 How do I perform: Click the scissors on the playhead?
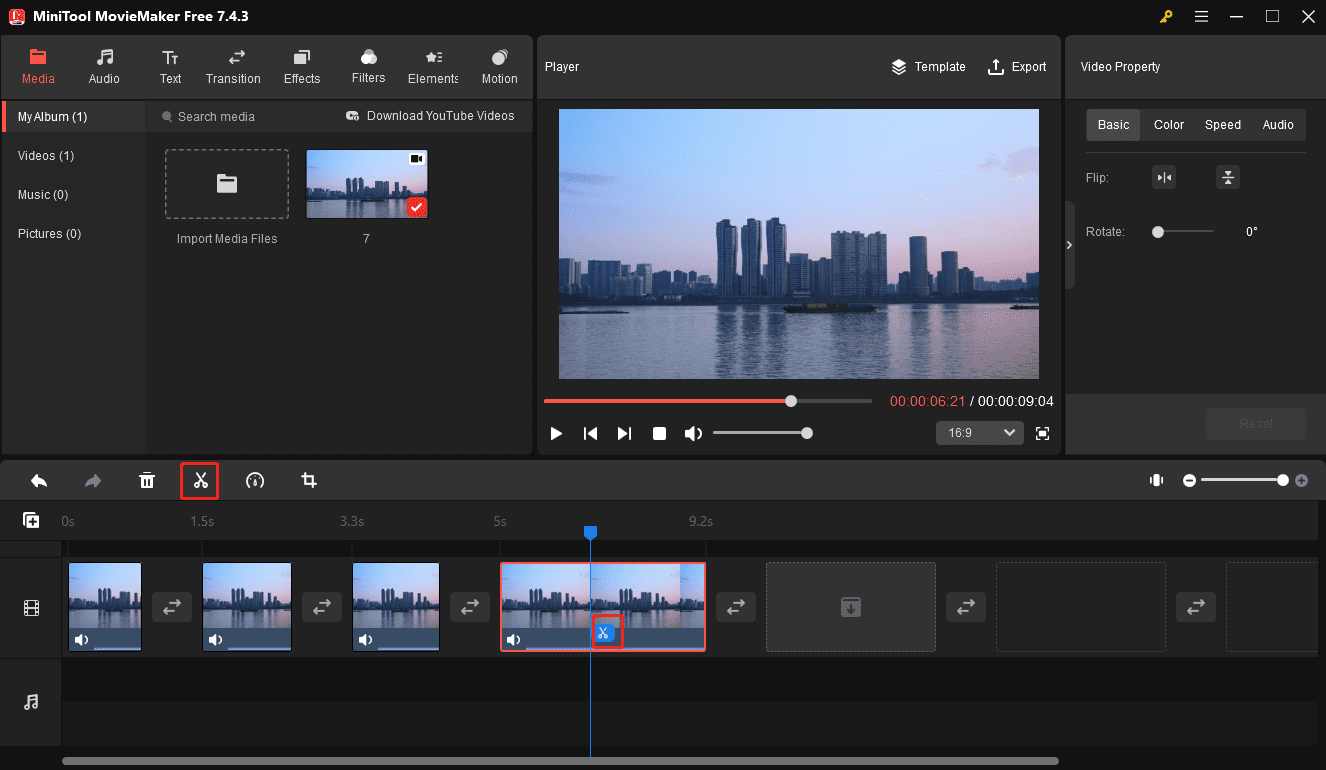pos(603,632)
